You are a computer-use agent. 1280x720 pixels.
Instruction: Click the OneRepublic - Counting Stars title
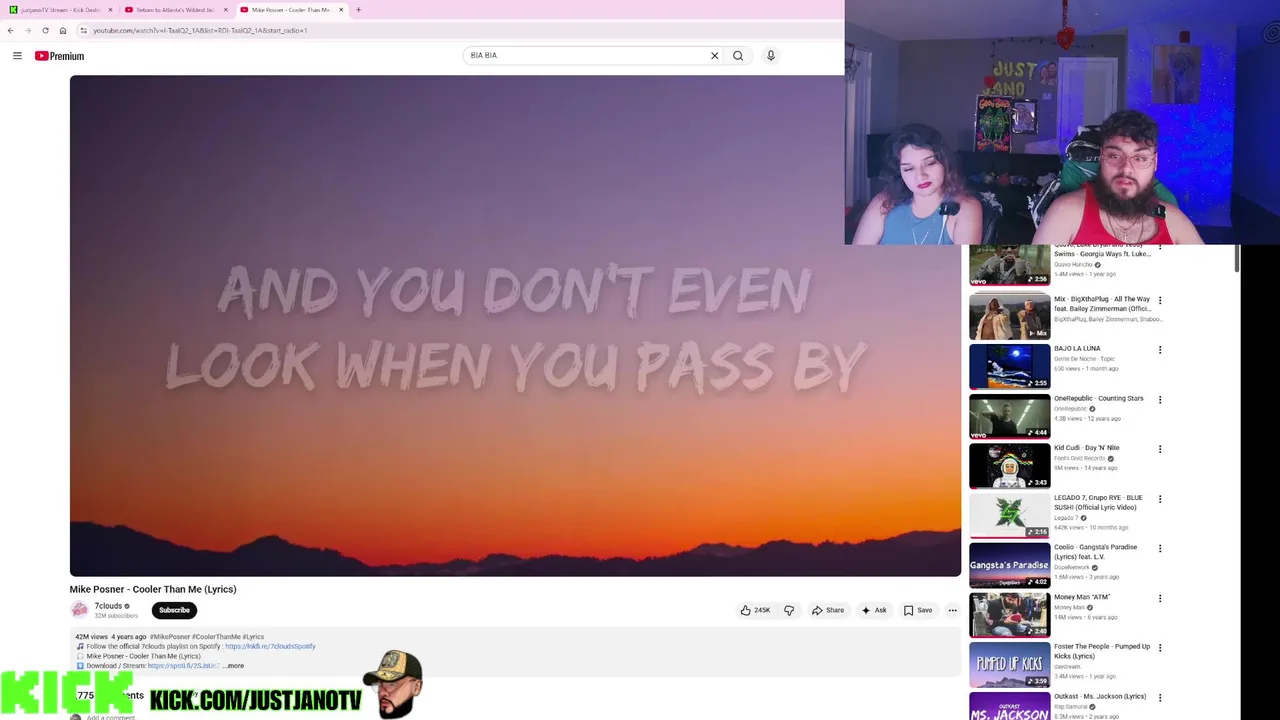tap(1099, 399)
